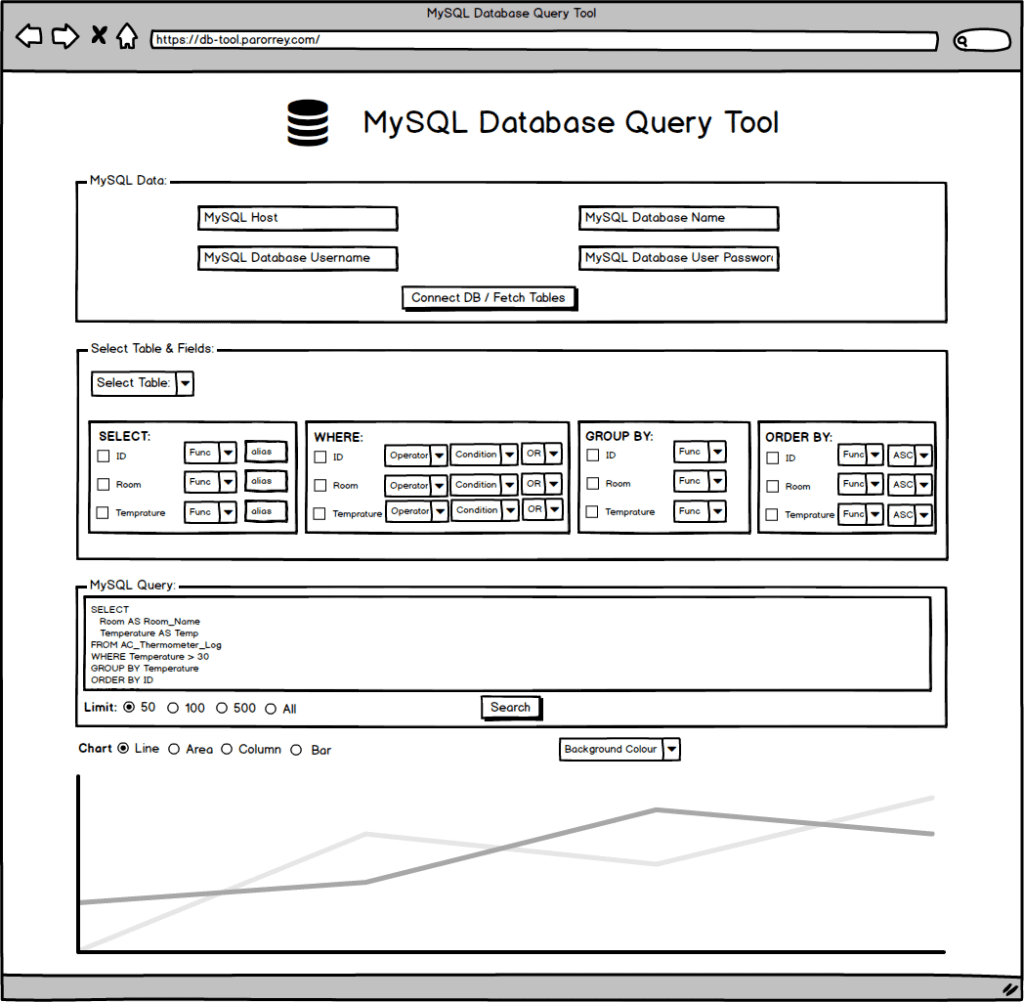Open OR dropdown for WHERE Room row
Screen dimensions: 1024x1002
point(542,484)
